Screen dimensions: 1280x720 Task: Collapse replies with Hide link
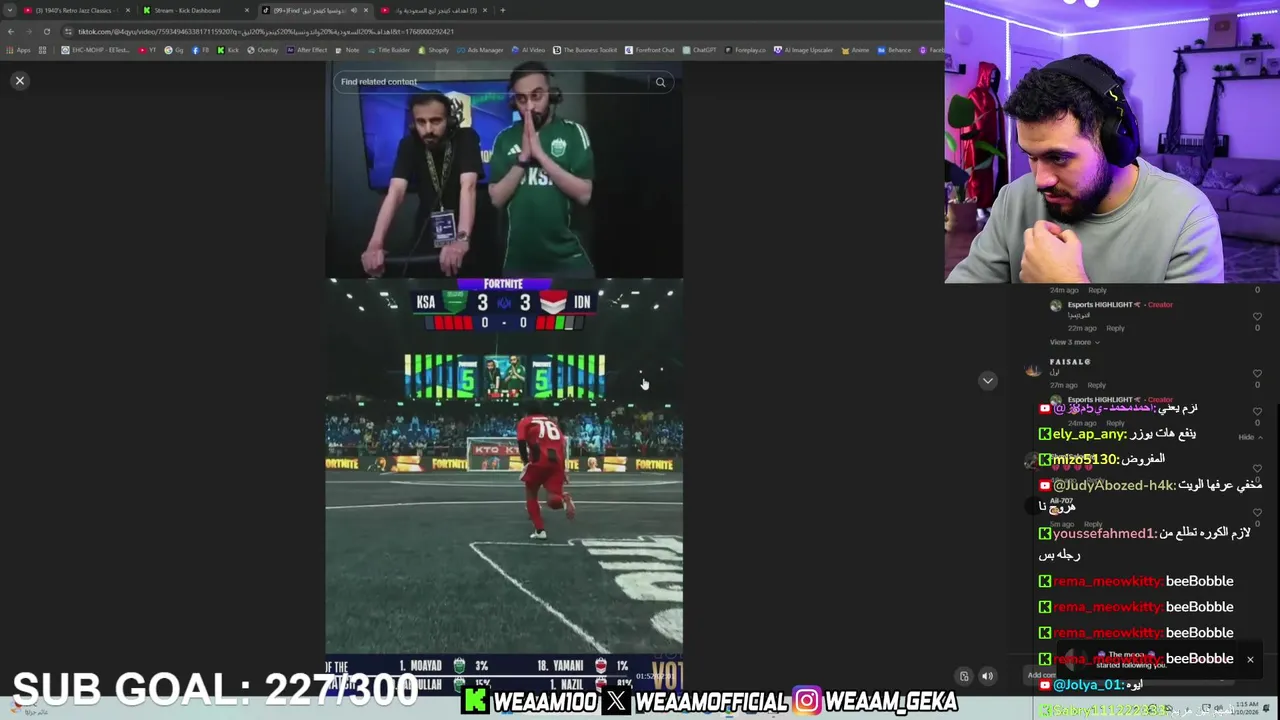1249,437
